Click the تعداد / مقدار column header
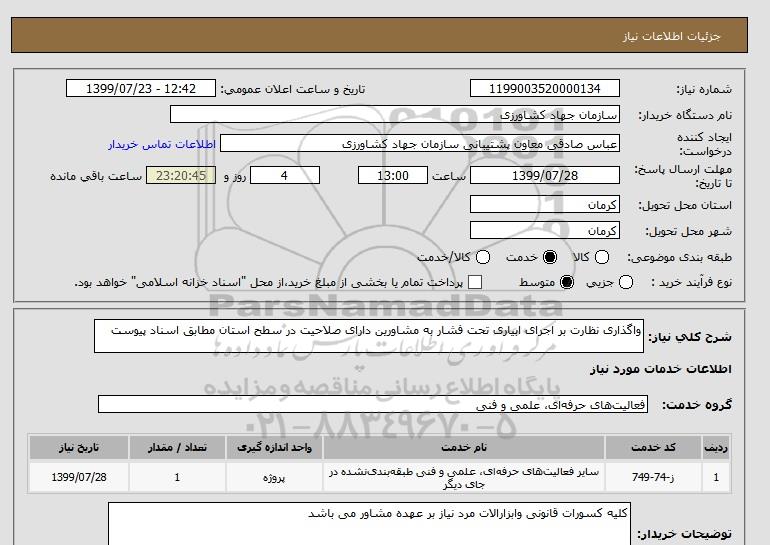Image resolution: width=770 pixels, height=545 pixels. coord(177,447)
